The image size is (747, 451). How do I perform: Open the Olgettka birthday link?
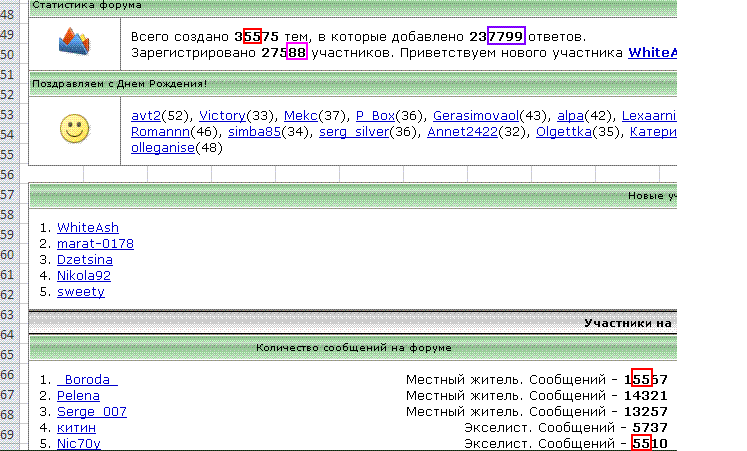tap(564, 132)
